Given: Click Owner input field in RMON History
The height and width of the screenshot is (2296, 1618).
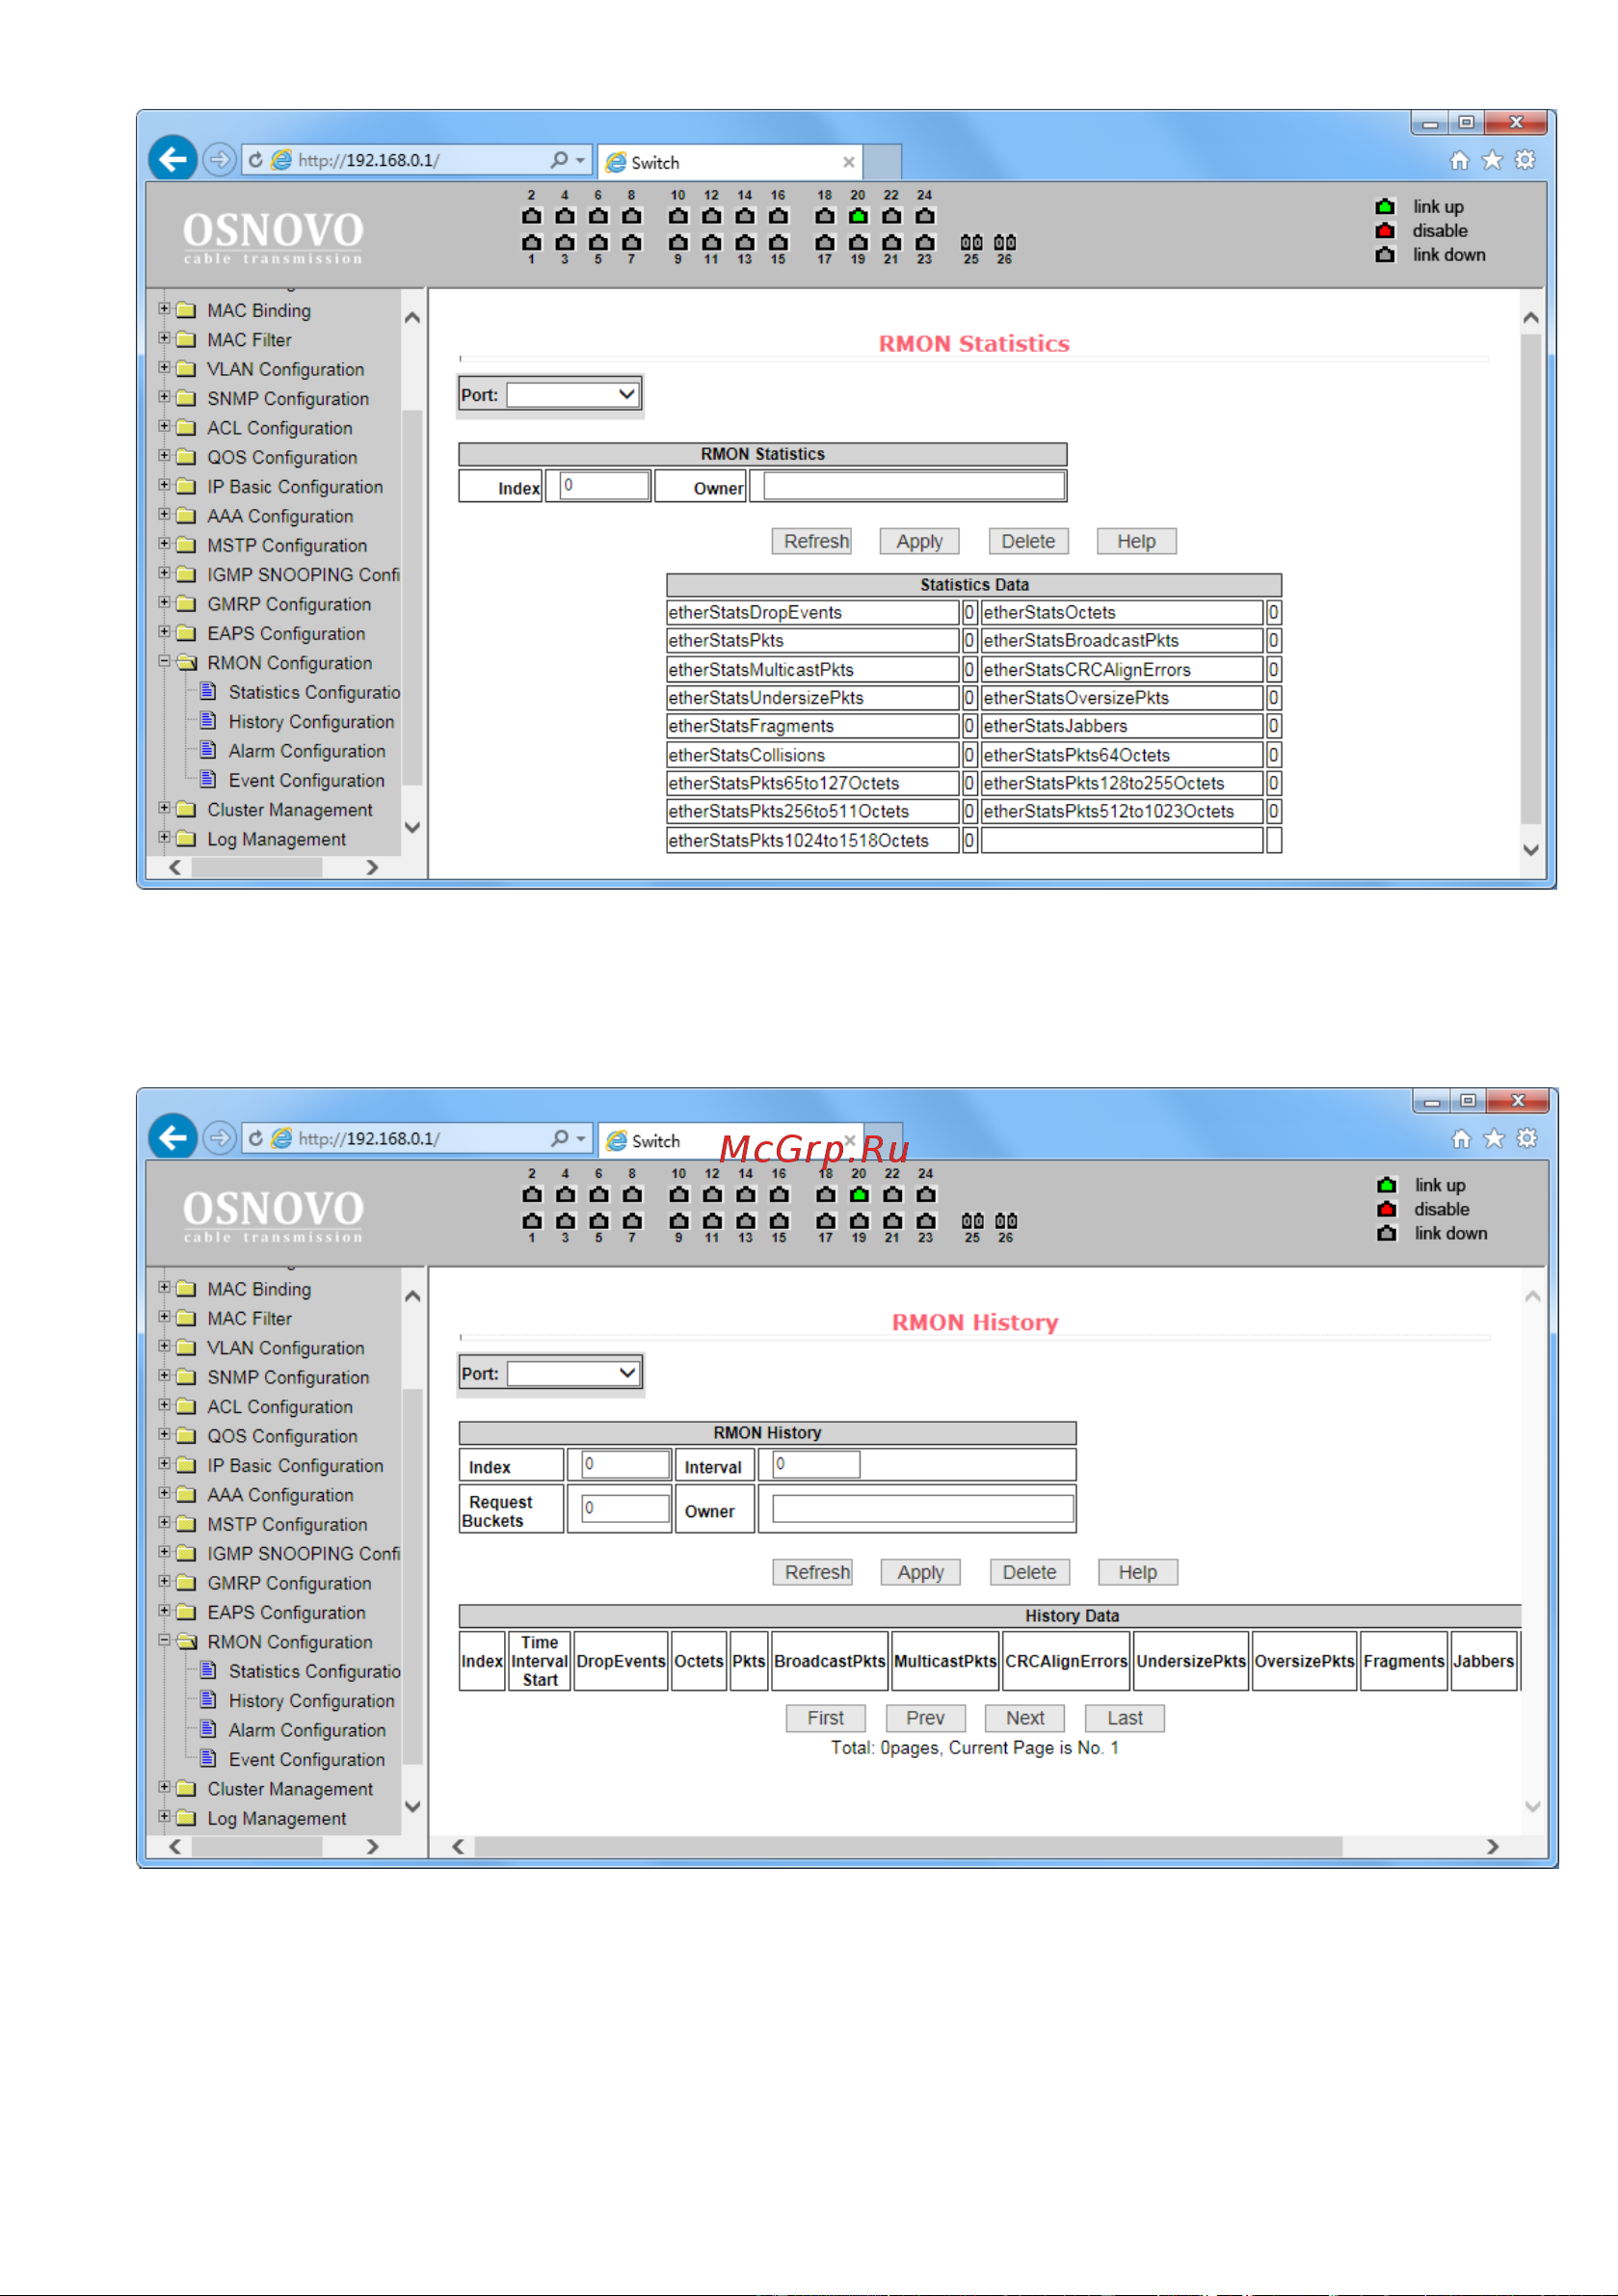Looking at the screenshot, I should pos(922,1508).
